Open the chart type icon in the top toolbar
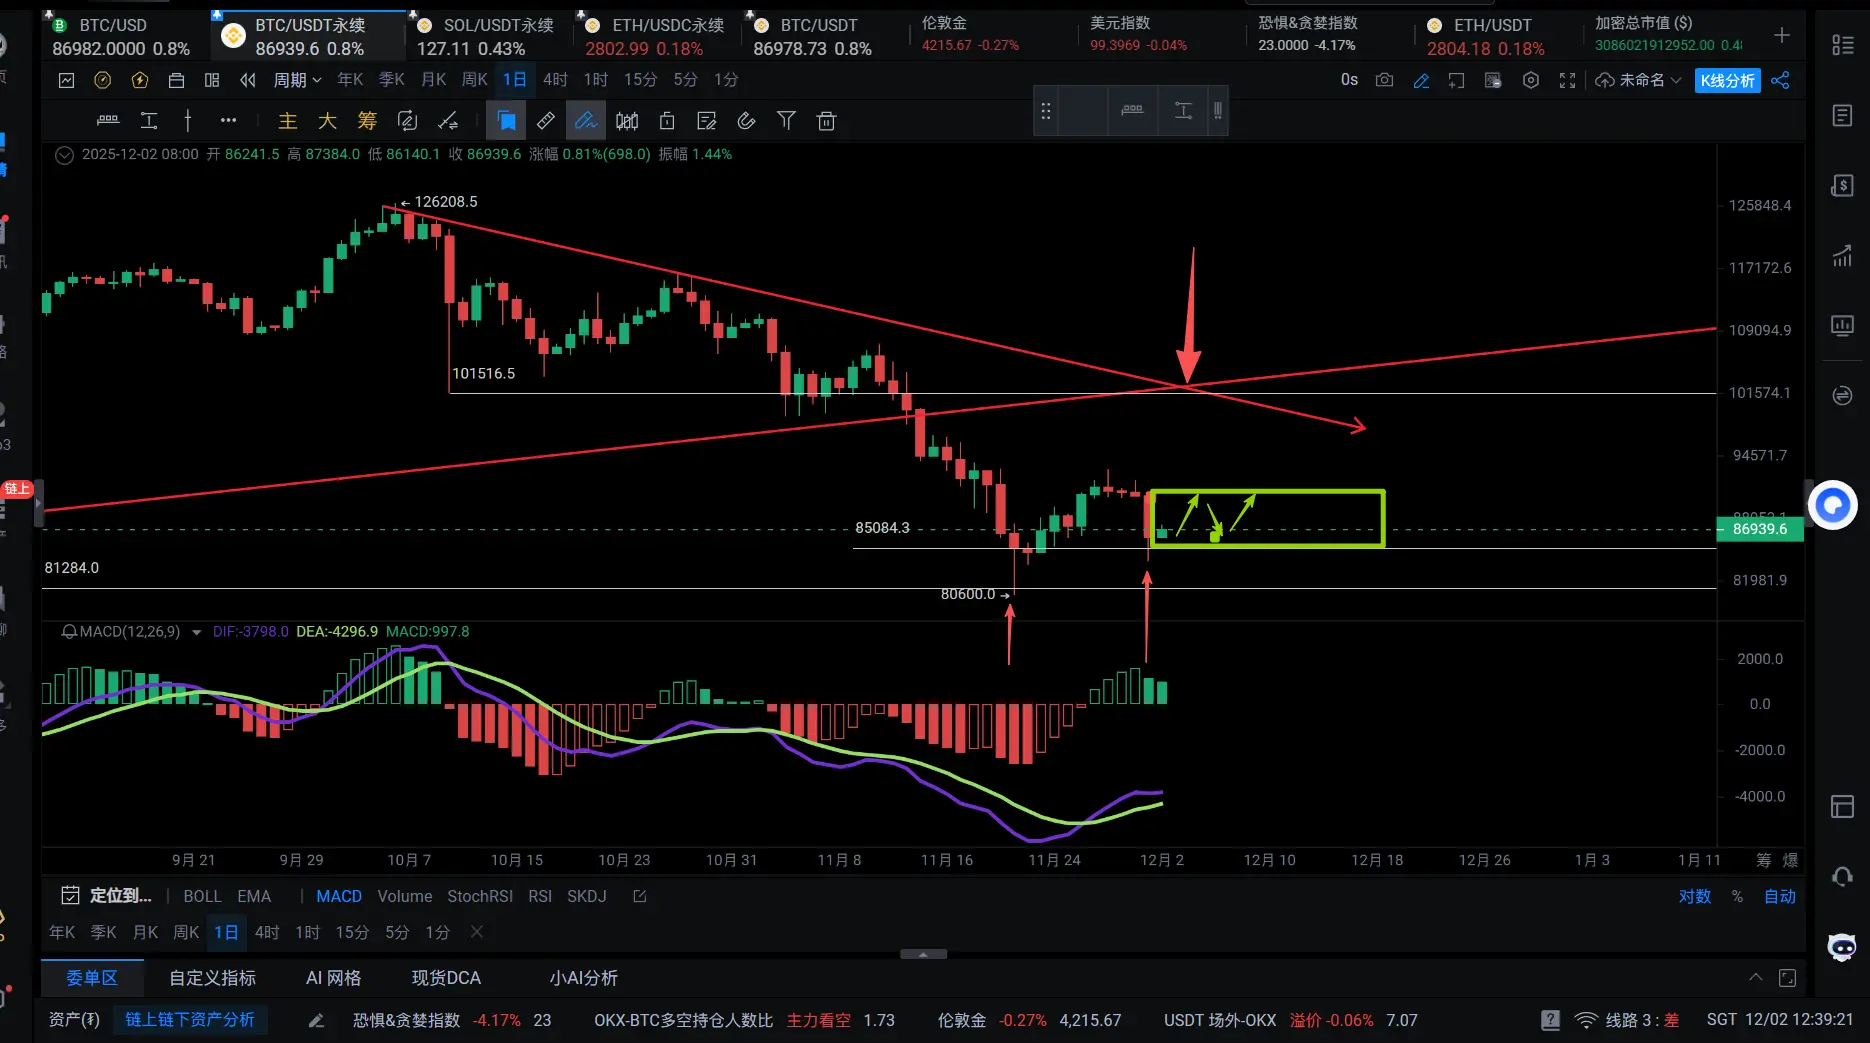This screenshot has width=1870, height=1043. 66,80
